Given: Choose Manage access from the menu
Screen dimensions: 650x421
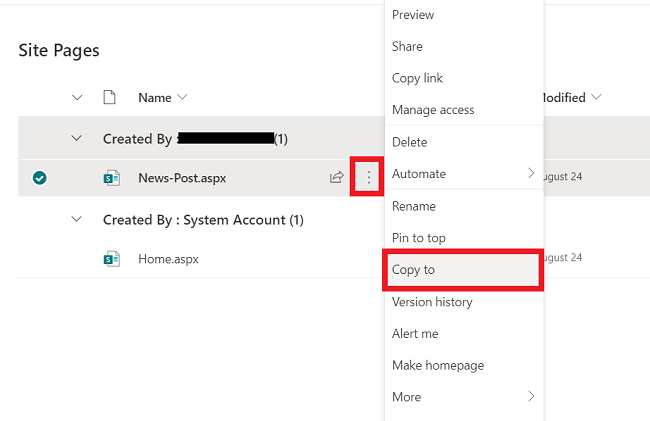Looking at the screenshot, I should tap(433, 110).
